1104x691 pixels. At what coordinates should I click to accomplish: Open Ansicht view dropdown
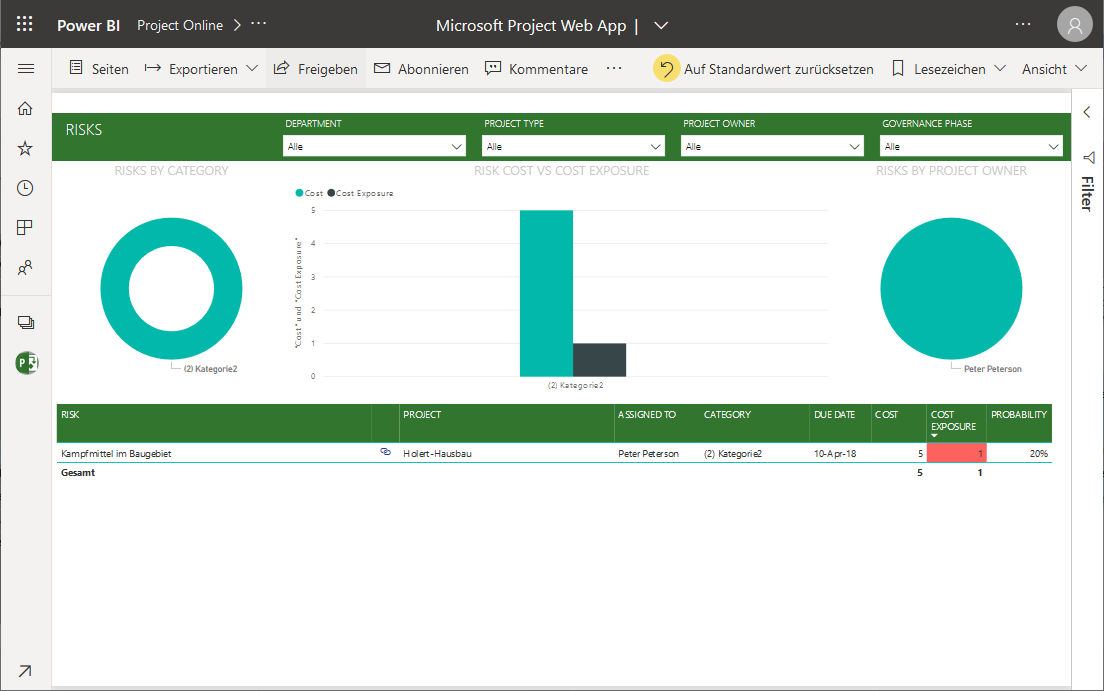pyautogui.click(x=1055, y=68)
